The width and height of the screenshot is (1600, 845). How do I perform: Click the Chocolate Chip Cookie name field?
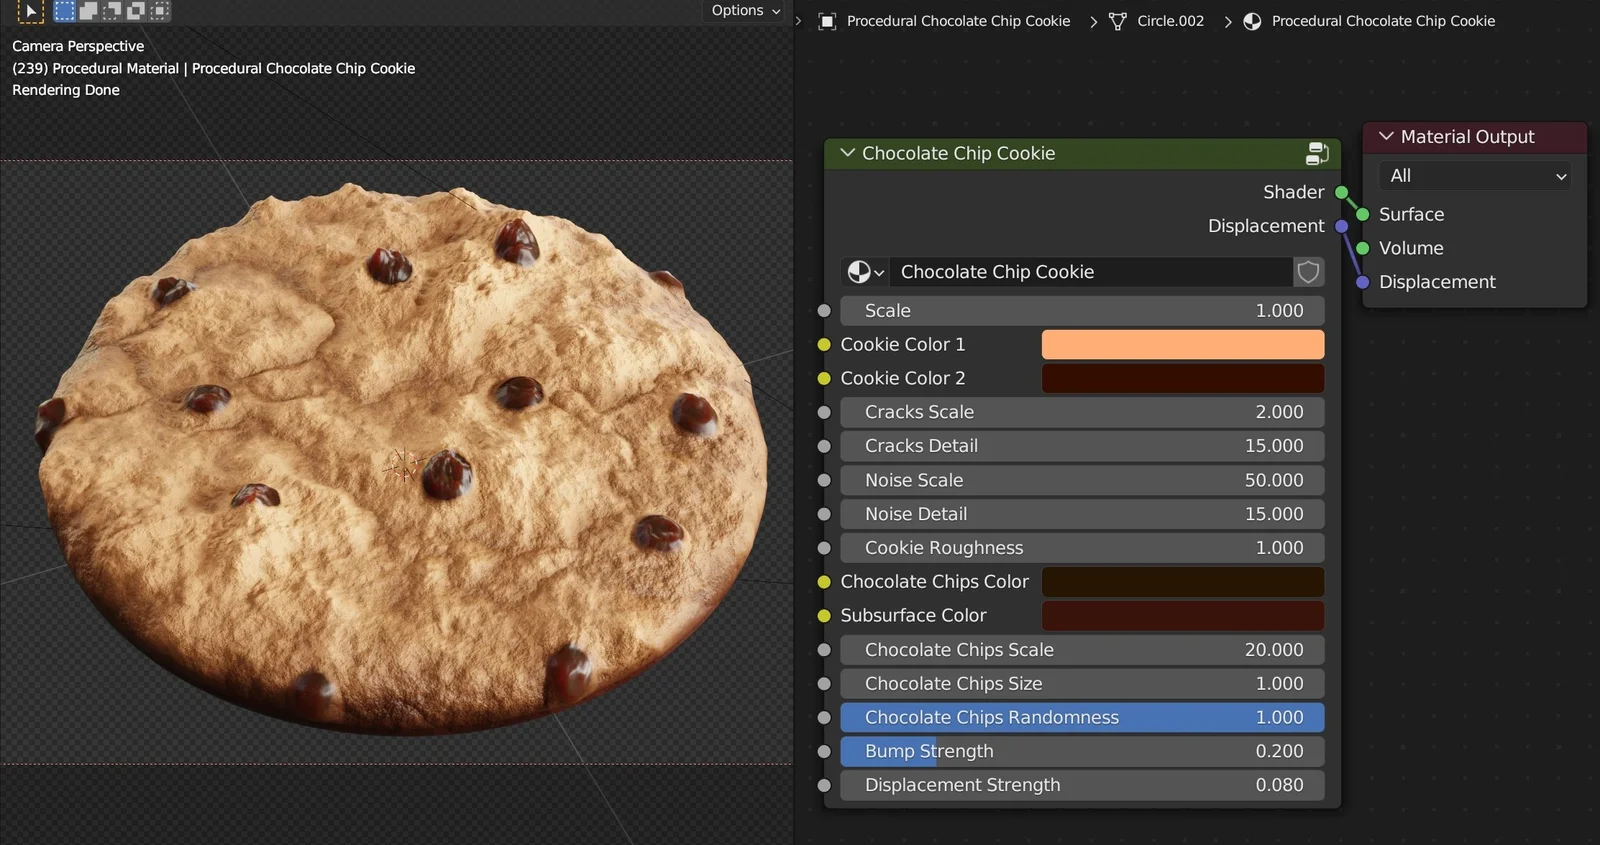1090,272
